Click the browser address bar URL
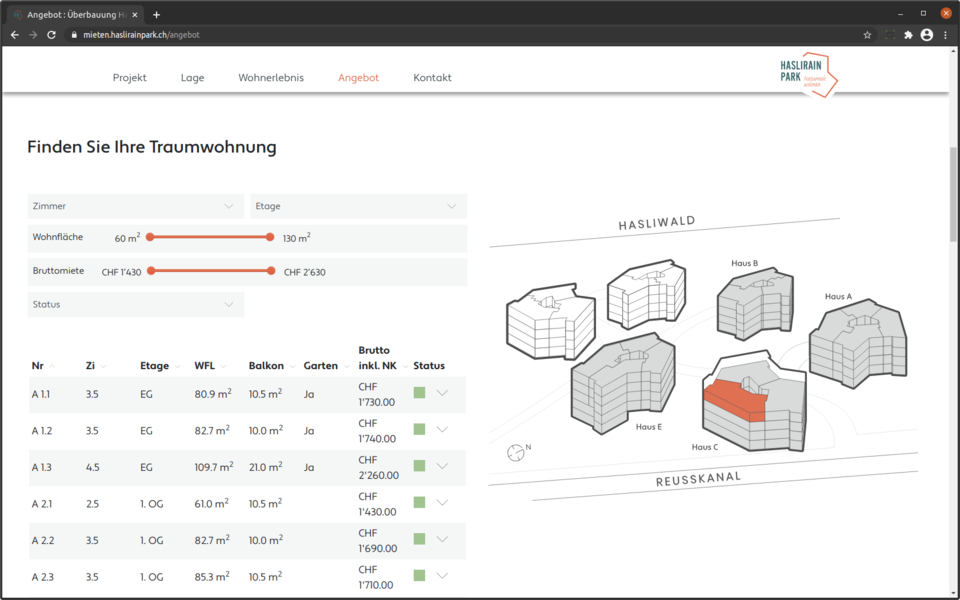This screenshot has height=600, width=960. pos(141,35)
